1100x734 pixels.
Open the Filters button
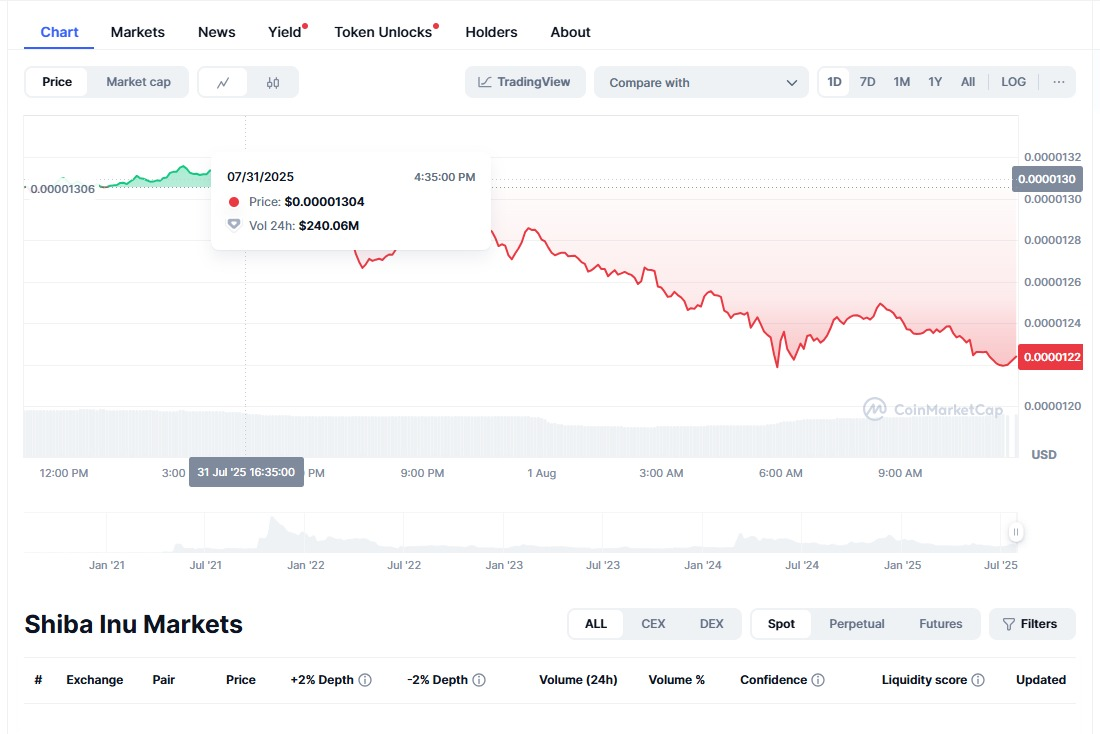[x=1032, y=624]
